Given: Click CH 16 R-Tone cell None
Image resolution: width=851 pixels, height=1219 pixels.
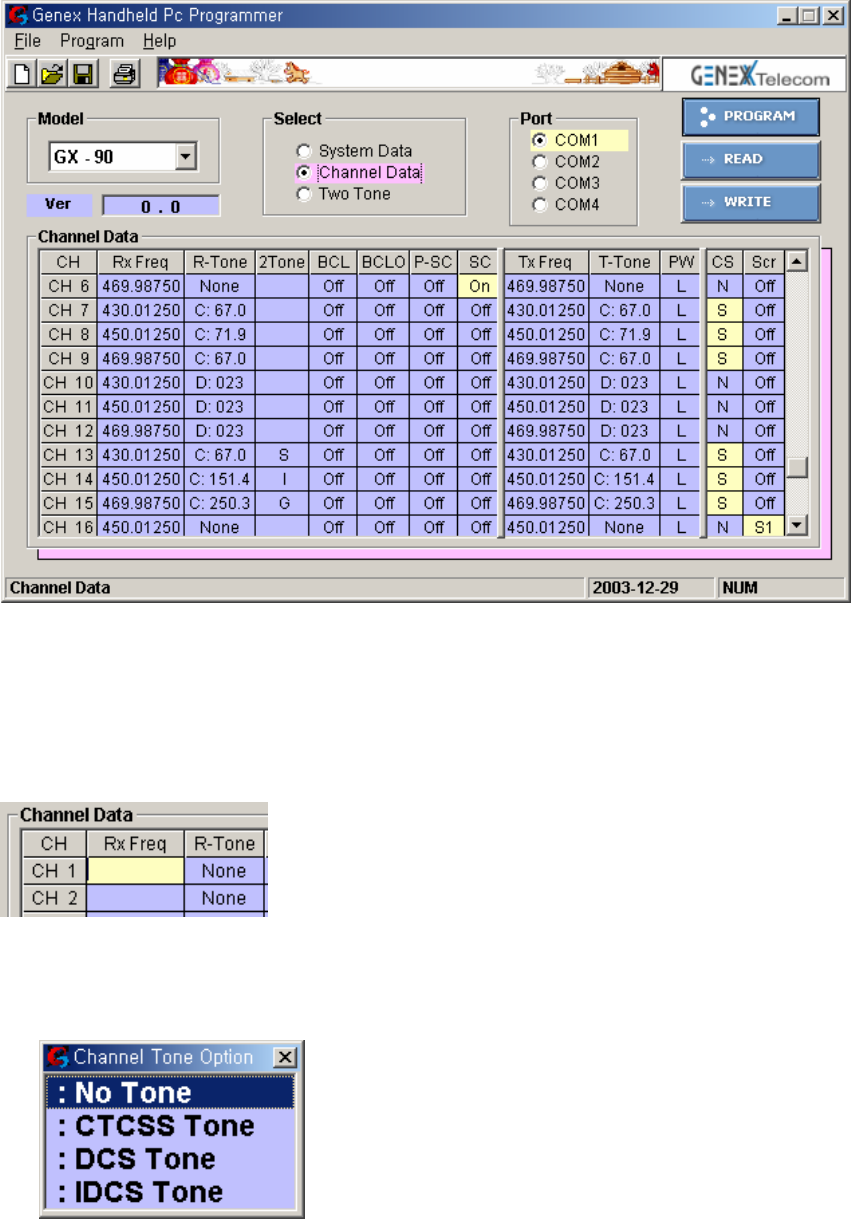Looking at the screenshot, I should point(220,527).
